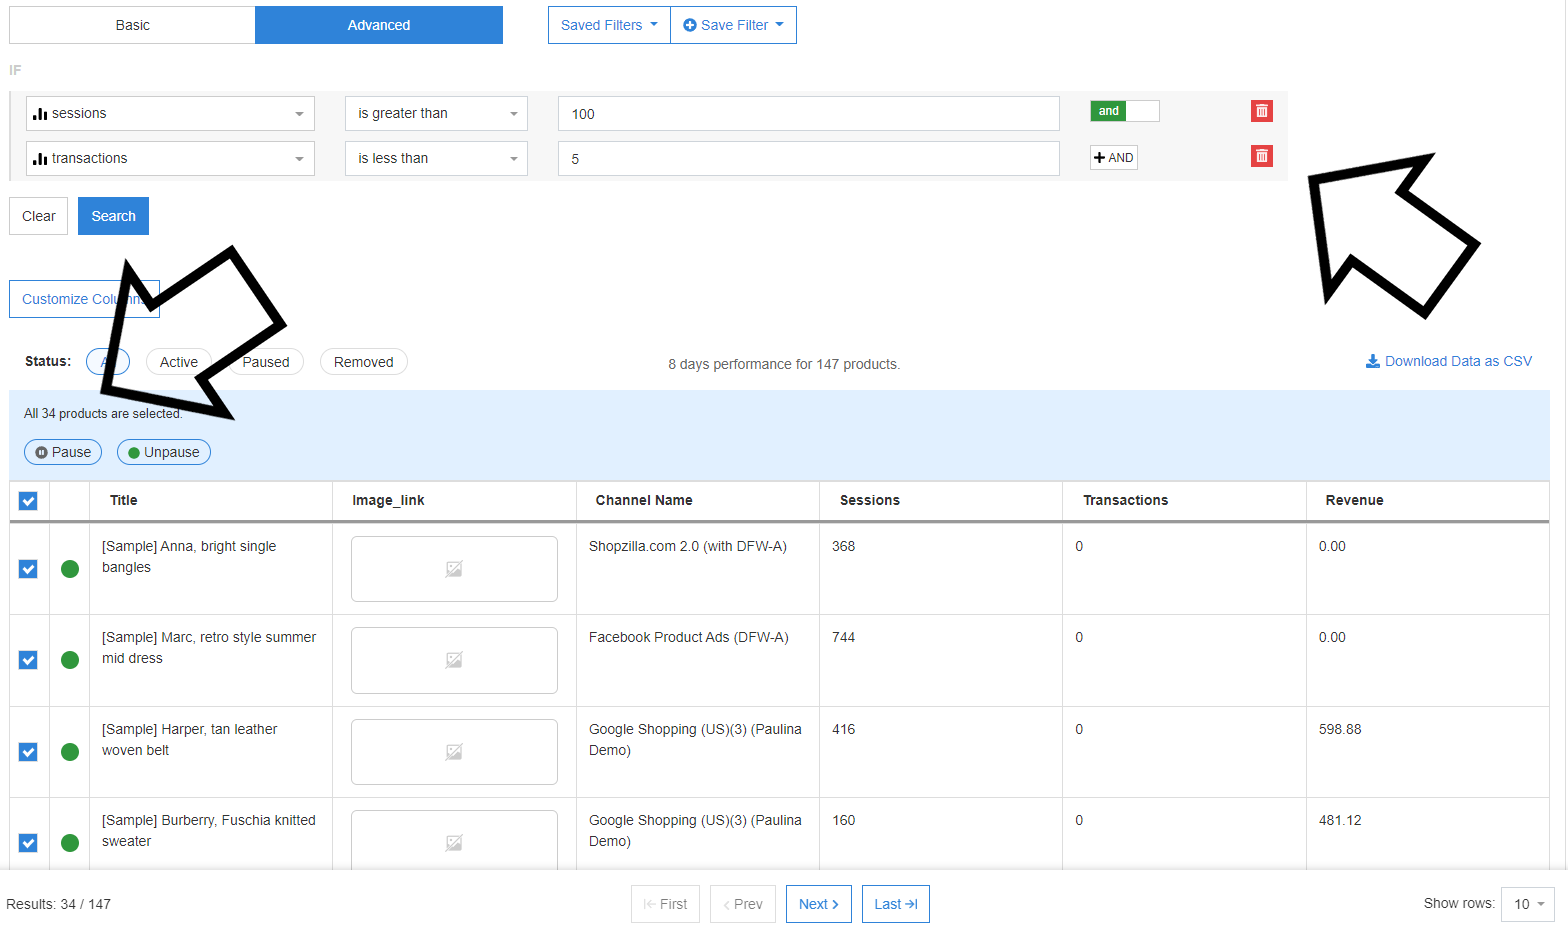
Task: Sort by the Transactions column header
Action: click(1126, 500)
